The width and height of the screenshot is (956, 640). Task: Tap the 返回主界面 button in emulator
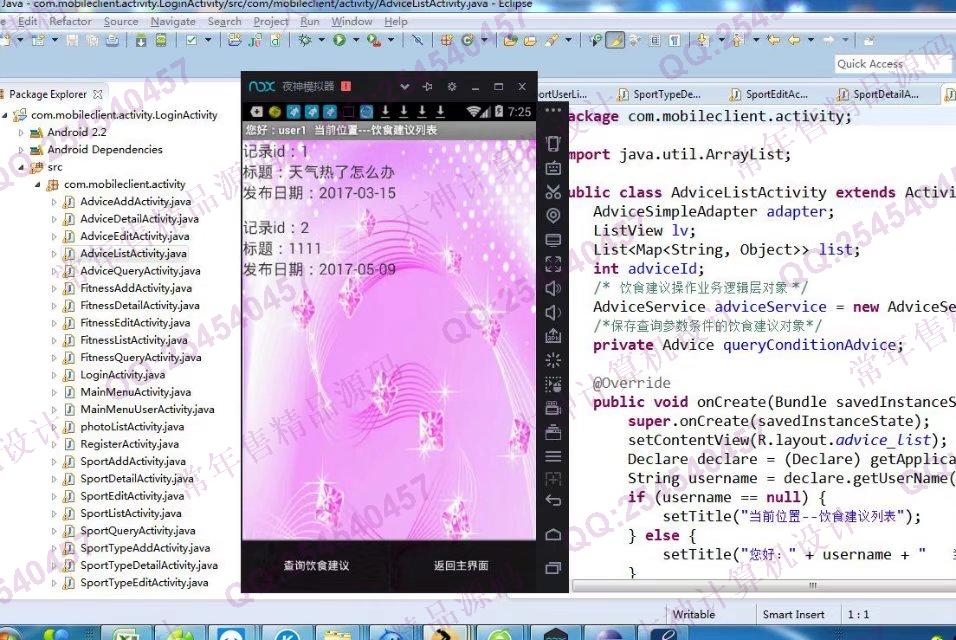point(462,566)
